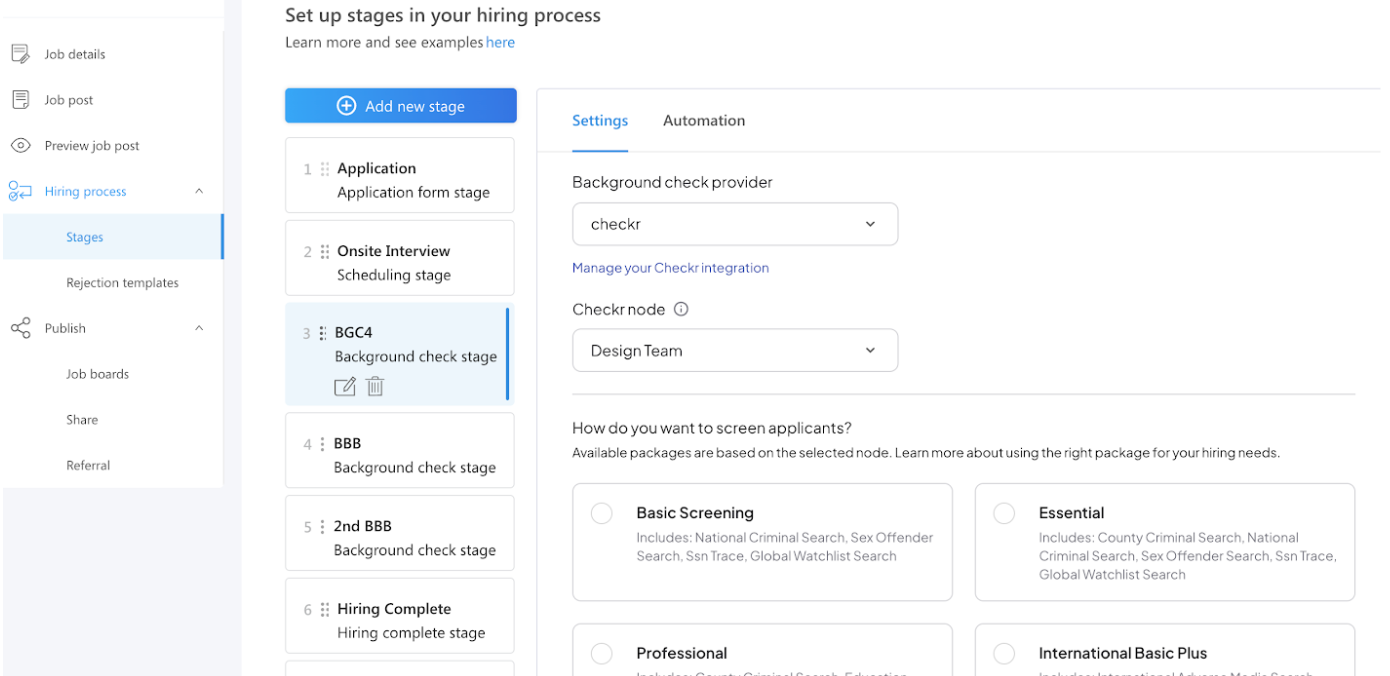Image resolution: width=1390 pixels, height=676 pixels.
Task: Select the Hiring Complete stage card
Action: pos(400,616)
